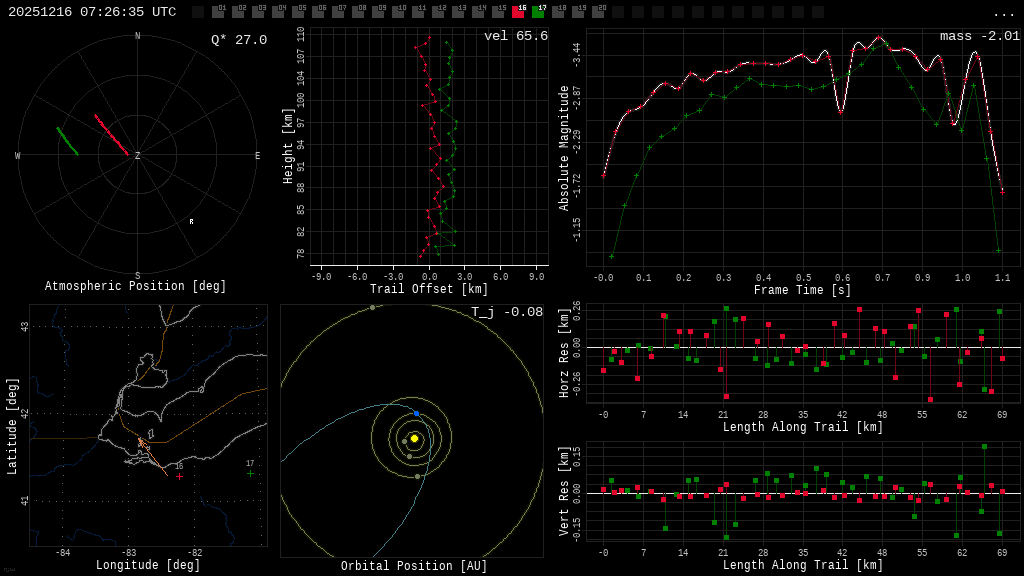
Task: Click the red meteor track in polar plot
Action: click(x=110, y=134)
